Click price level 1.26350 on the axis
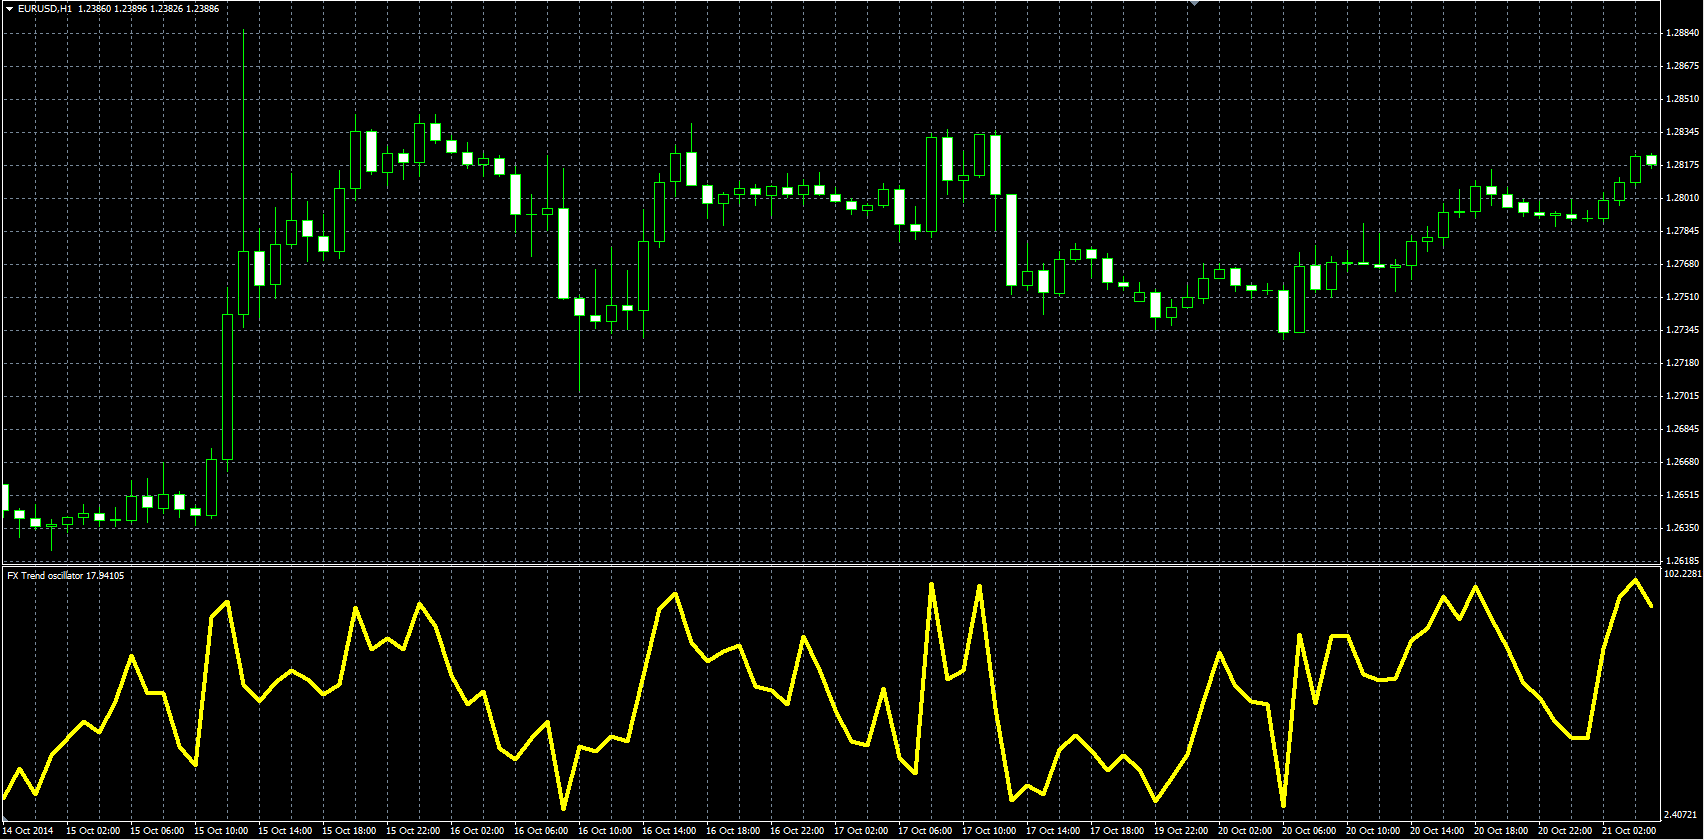The width and height of the screenshot is (1704, 840). point(1683,528)
